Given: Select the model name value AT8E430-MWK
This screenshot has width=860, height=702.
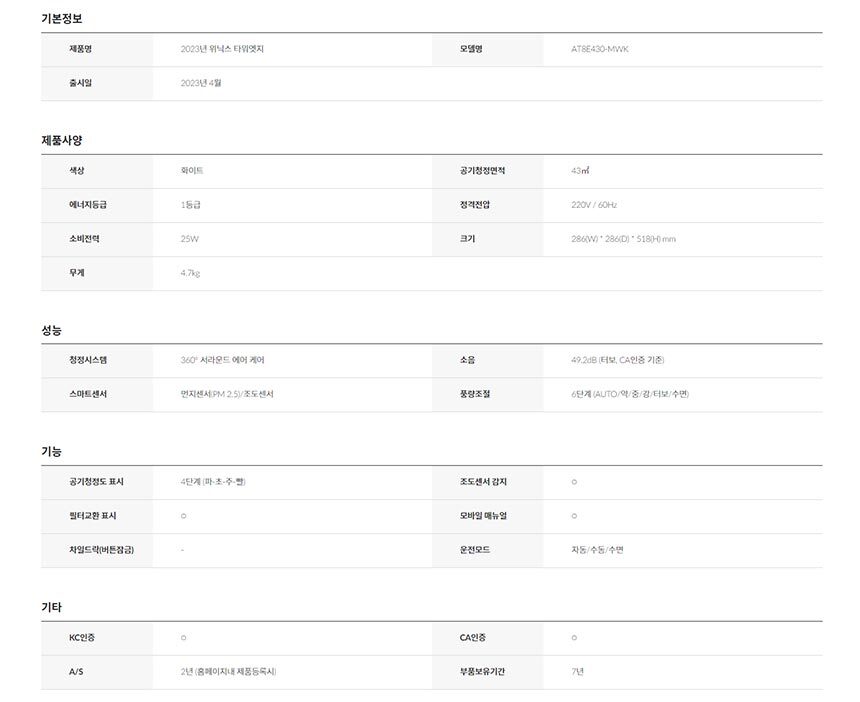Looking at the screenshot, I should tap(600, 49).
